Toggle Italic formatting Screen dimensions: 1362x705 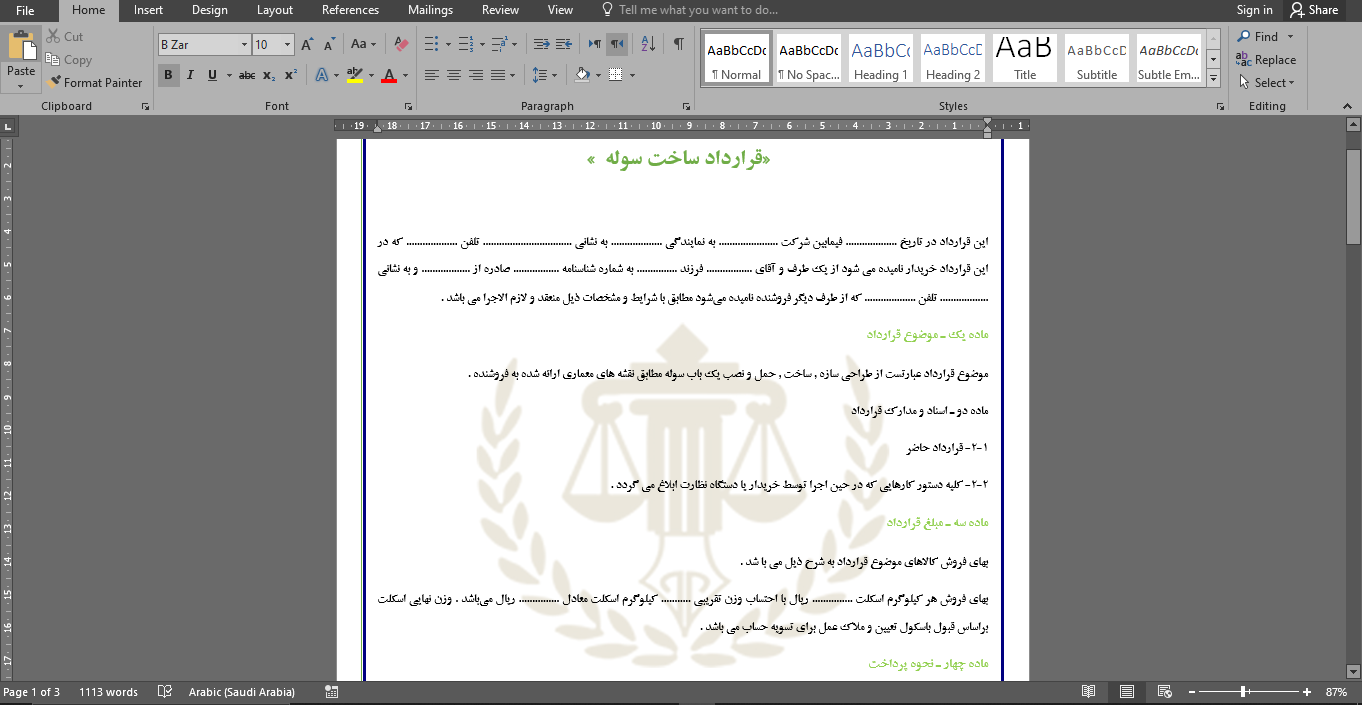(x=190, y=75)
